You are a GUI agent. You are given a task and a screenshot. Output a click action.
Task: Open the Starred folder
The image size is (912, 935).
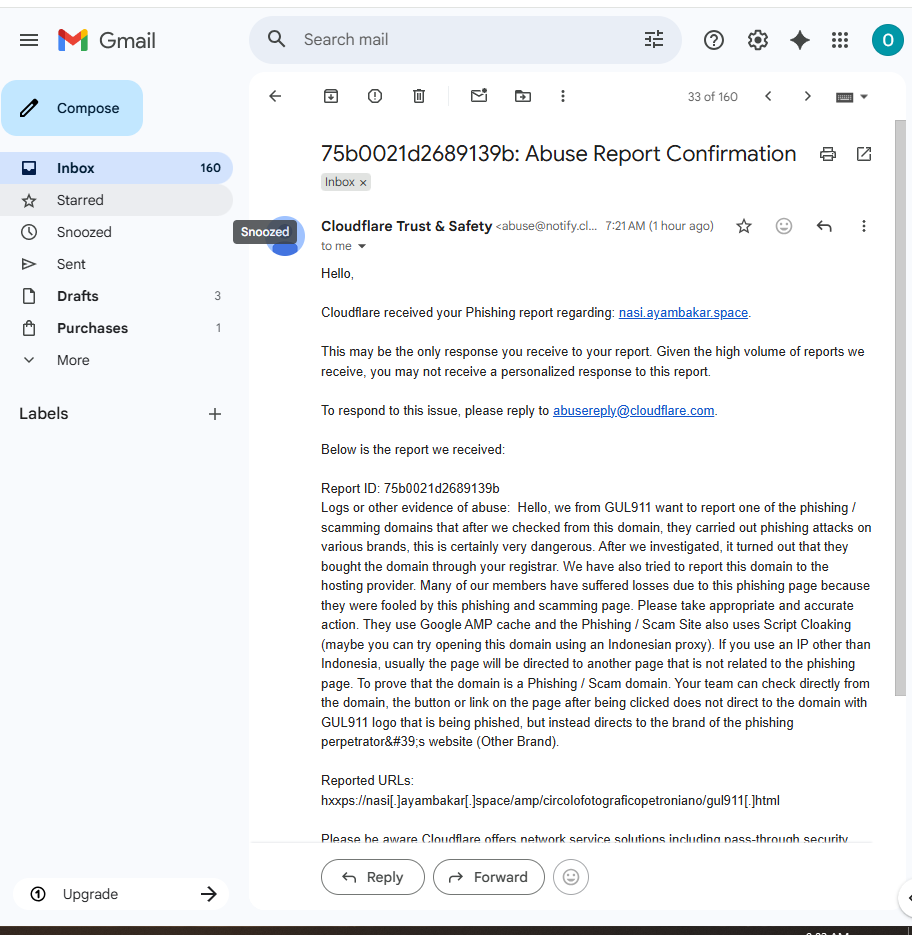[x=116, y=200]
